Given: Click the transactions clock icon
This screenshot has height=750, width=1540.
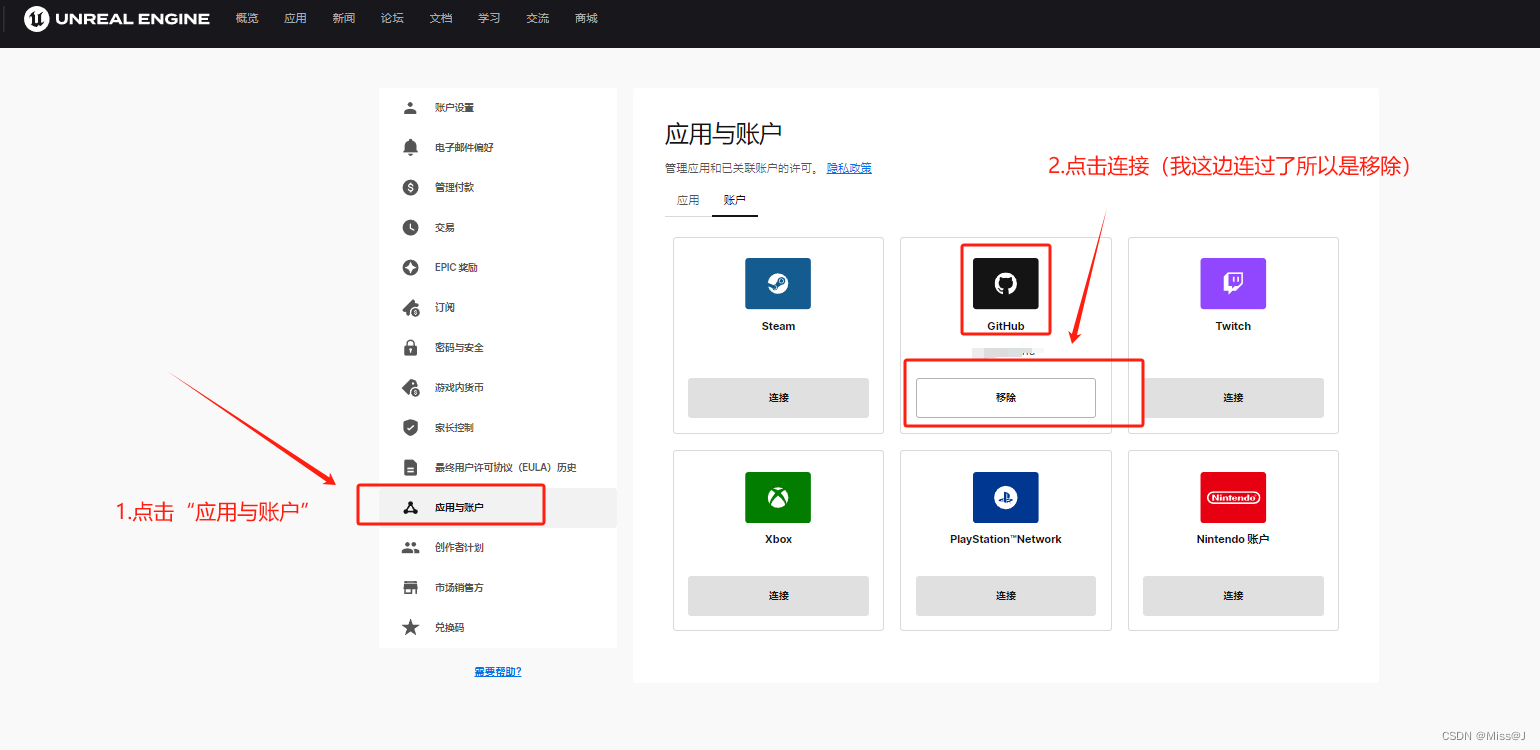Looking at the screenshot, I should pyautogui.click(x=410, y=227).
